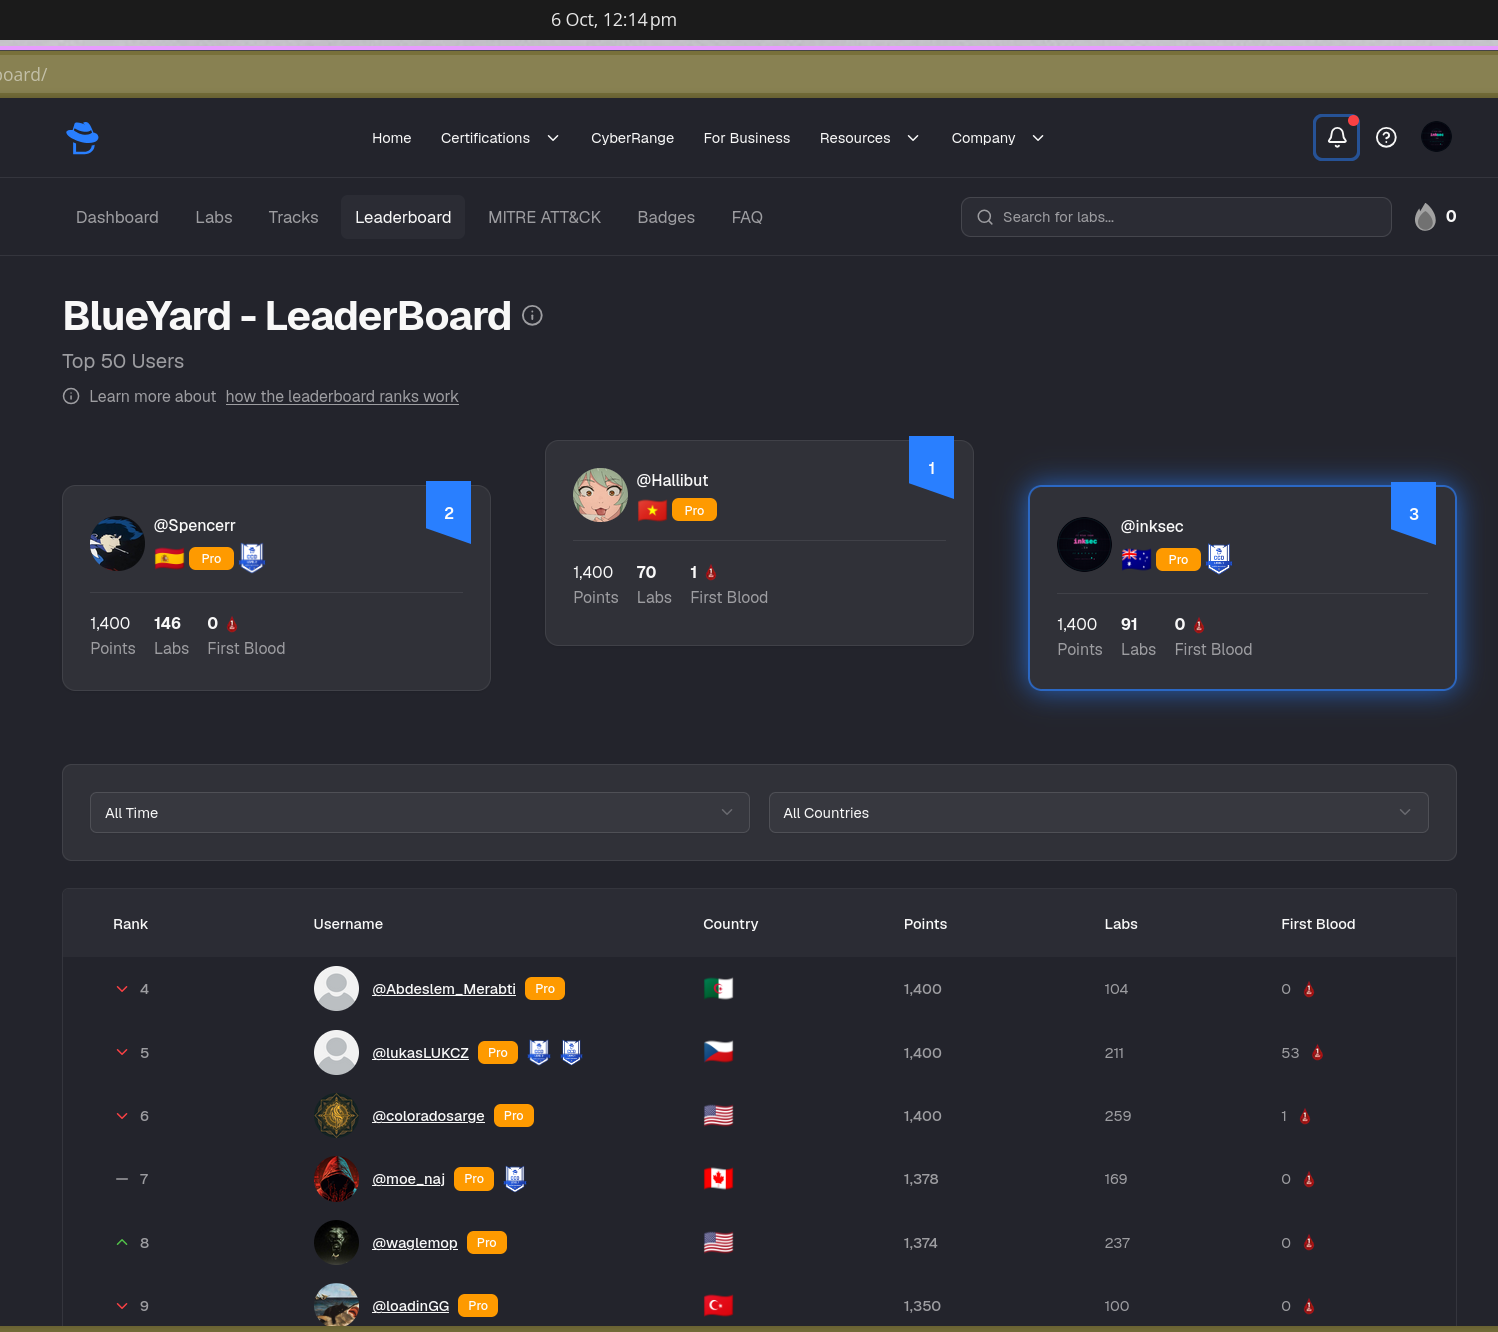Image resolution: width=1498 pixels, height=1332 pixels.
Task: Click the info icon before Learn more
Action: (71, 396)
